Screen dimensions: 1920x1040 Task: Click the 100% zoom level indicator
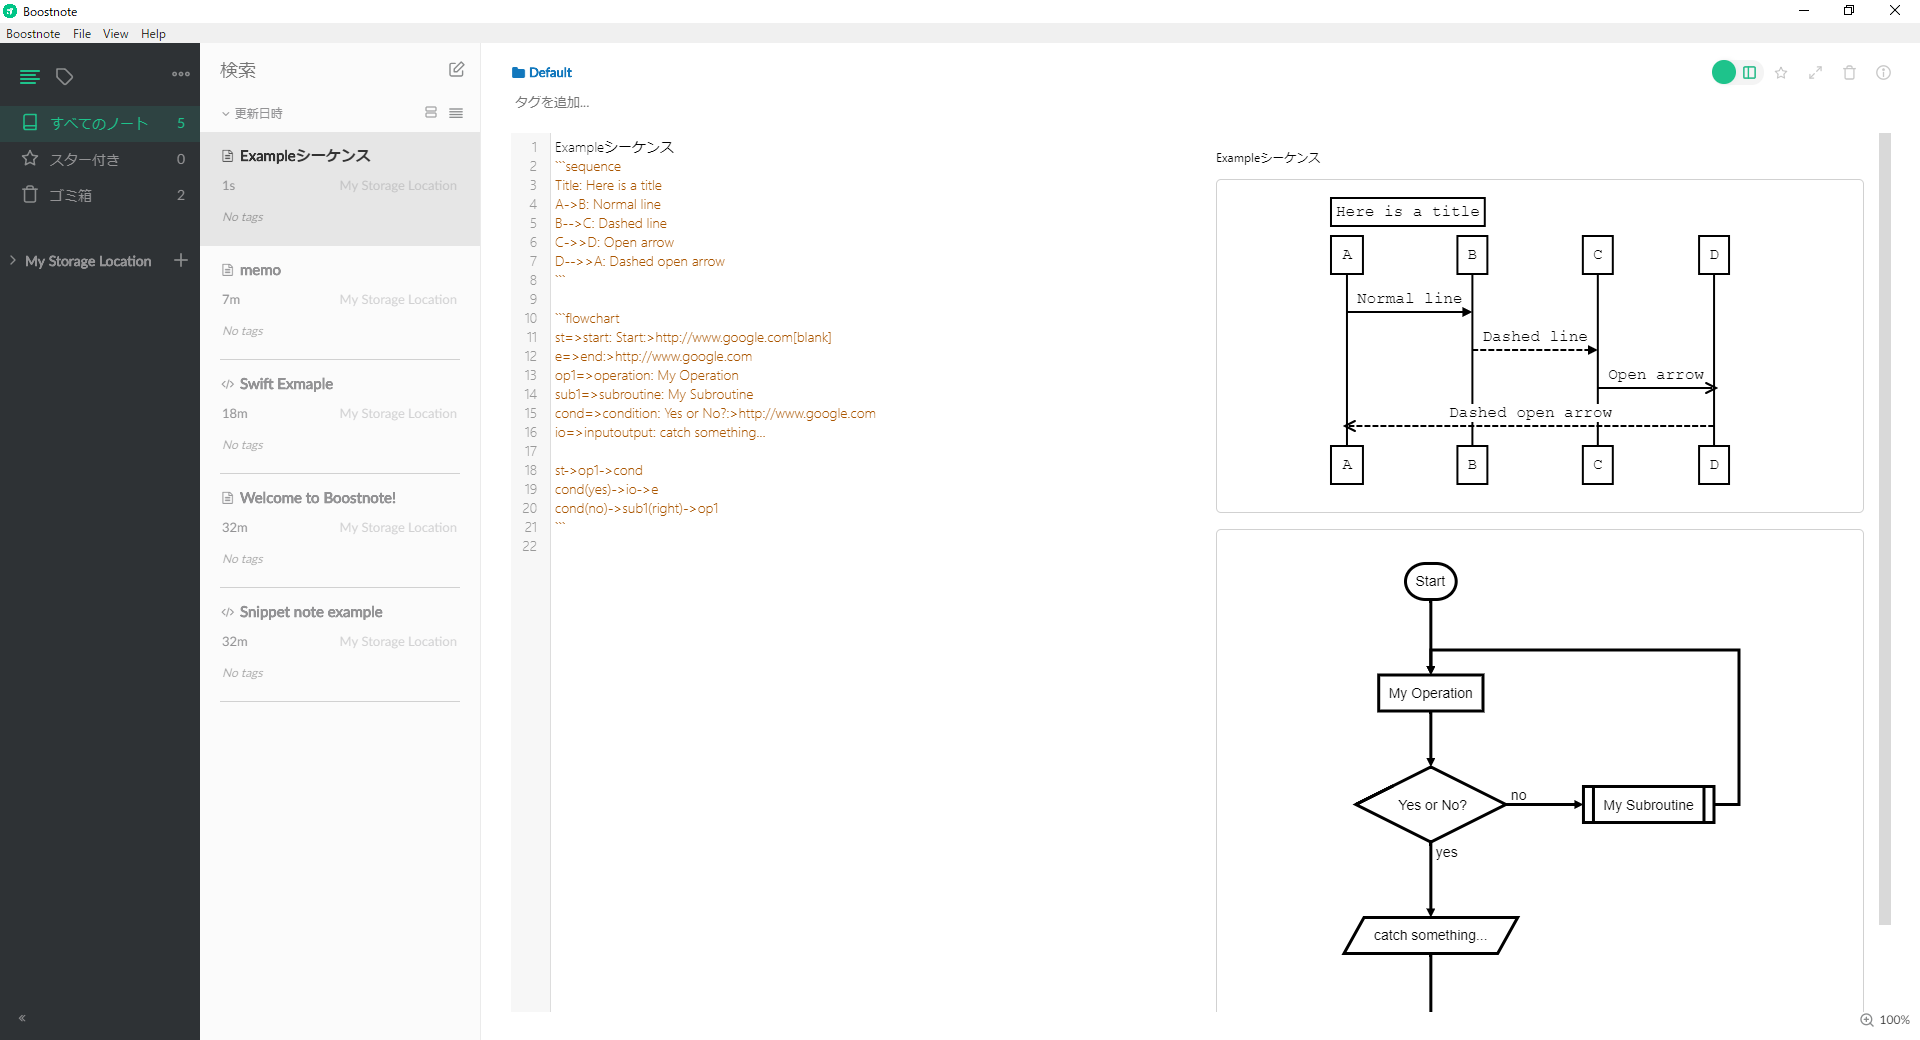click(1894, 1020)
